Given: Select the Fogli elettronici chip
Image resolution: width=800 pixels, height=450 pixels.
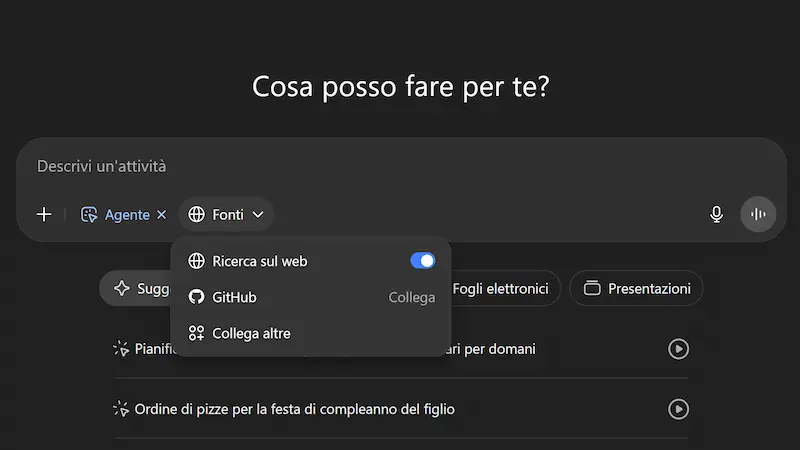Looking at the screenshot, I should pos(500,288).
